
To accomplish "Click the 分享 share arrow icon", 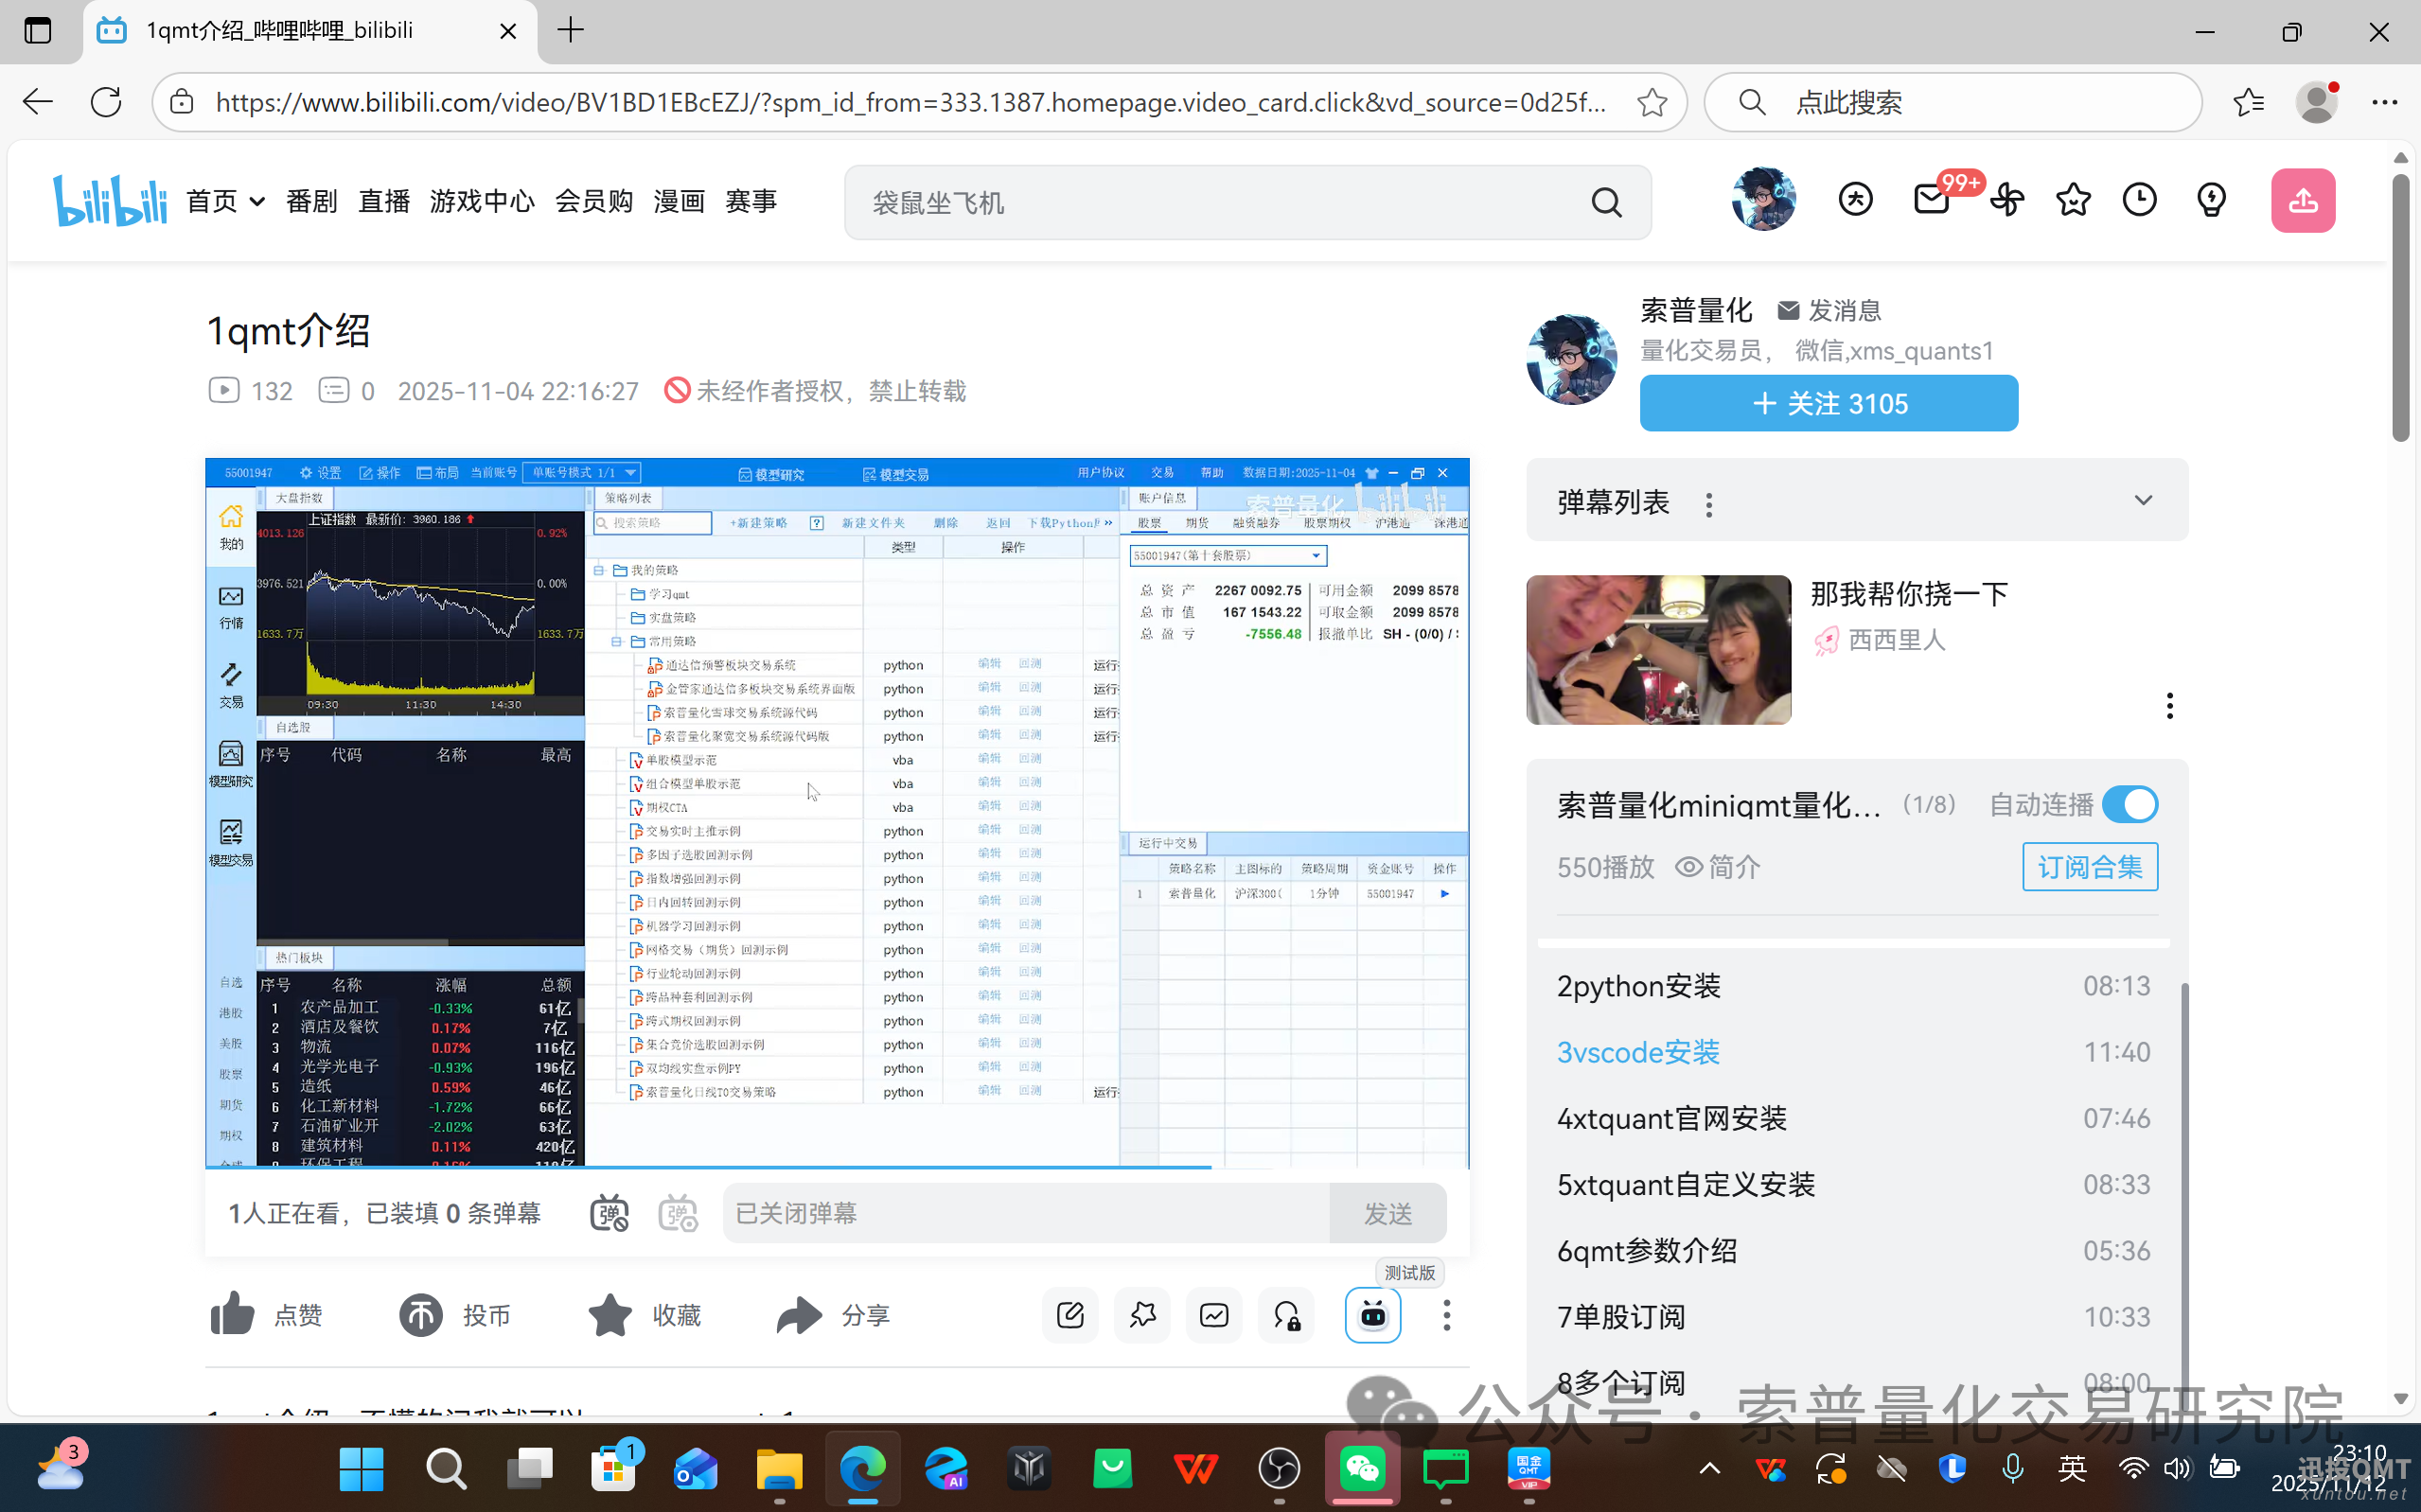I will click(x=795, y=1315).
